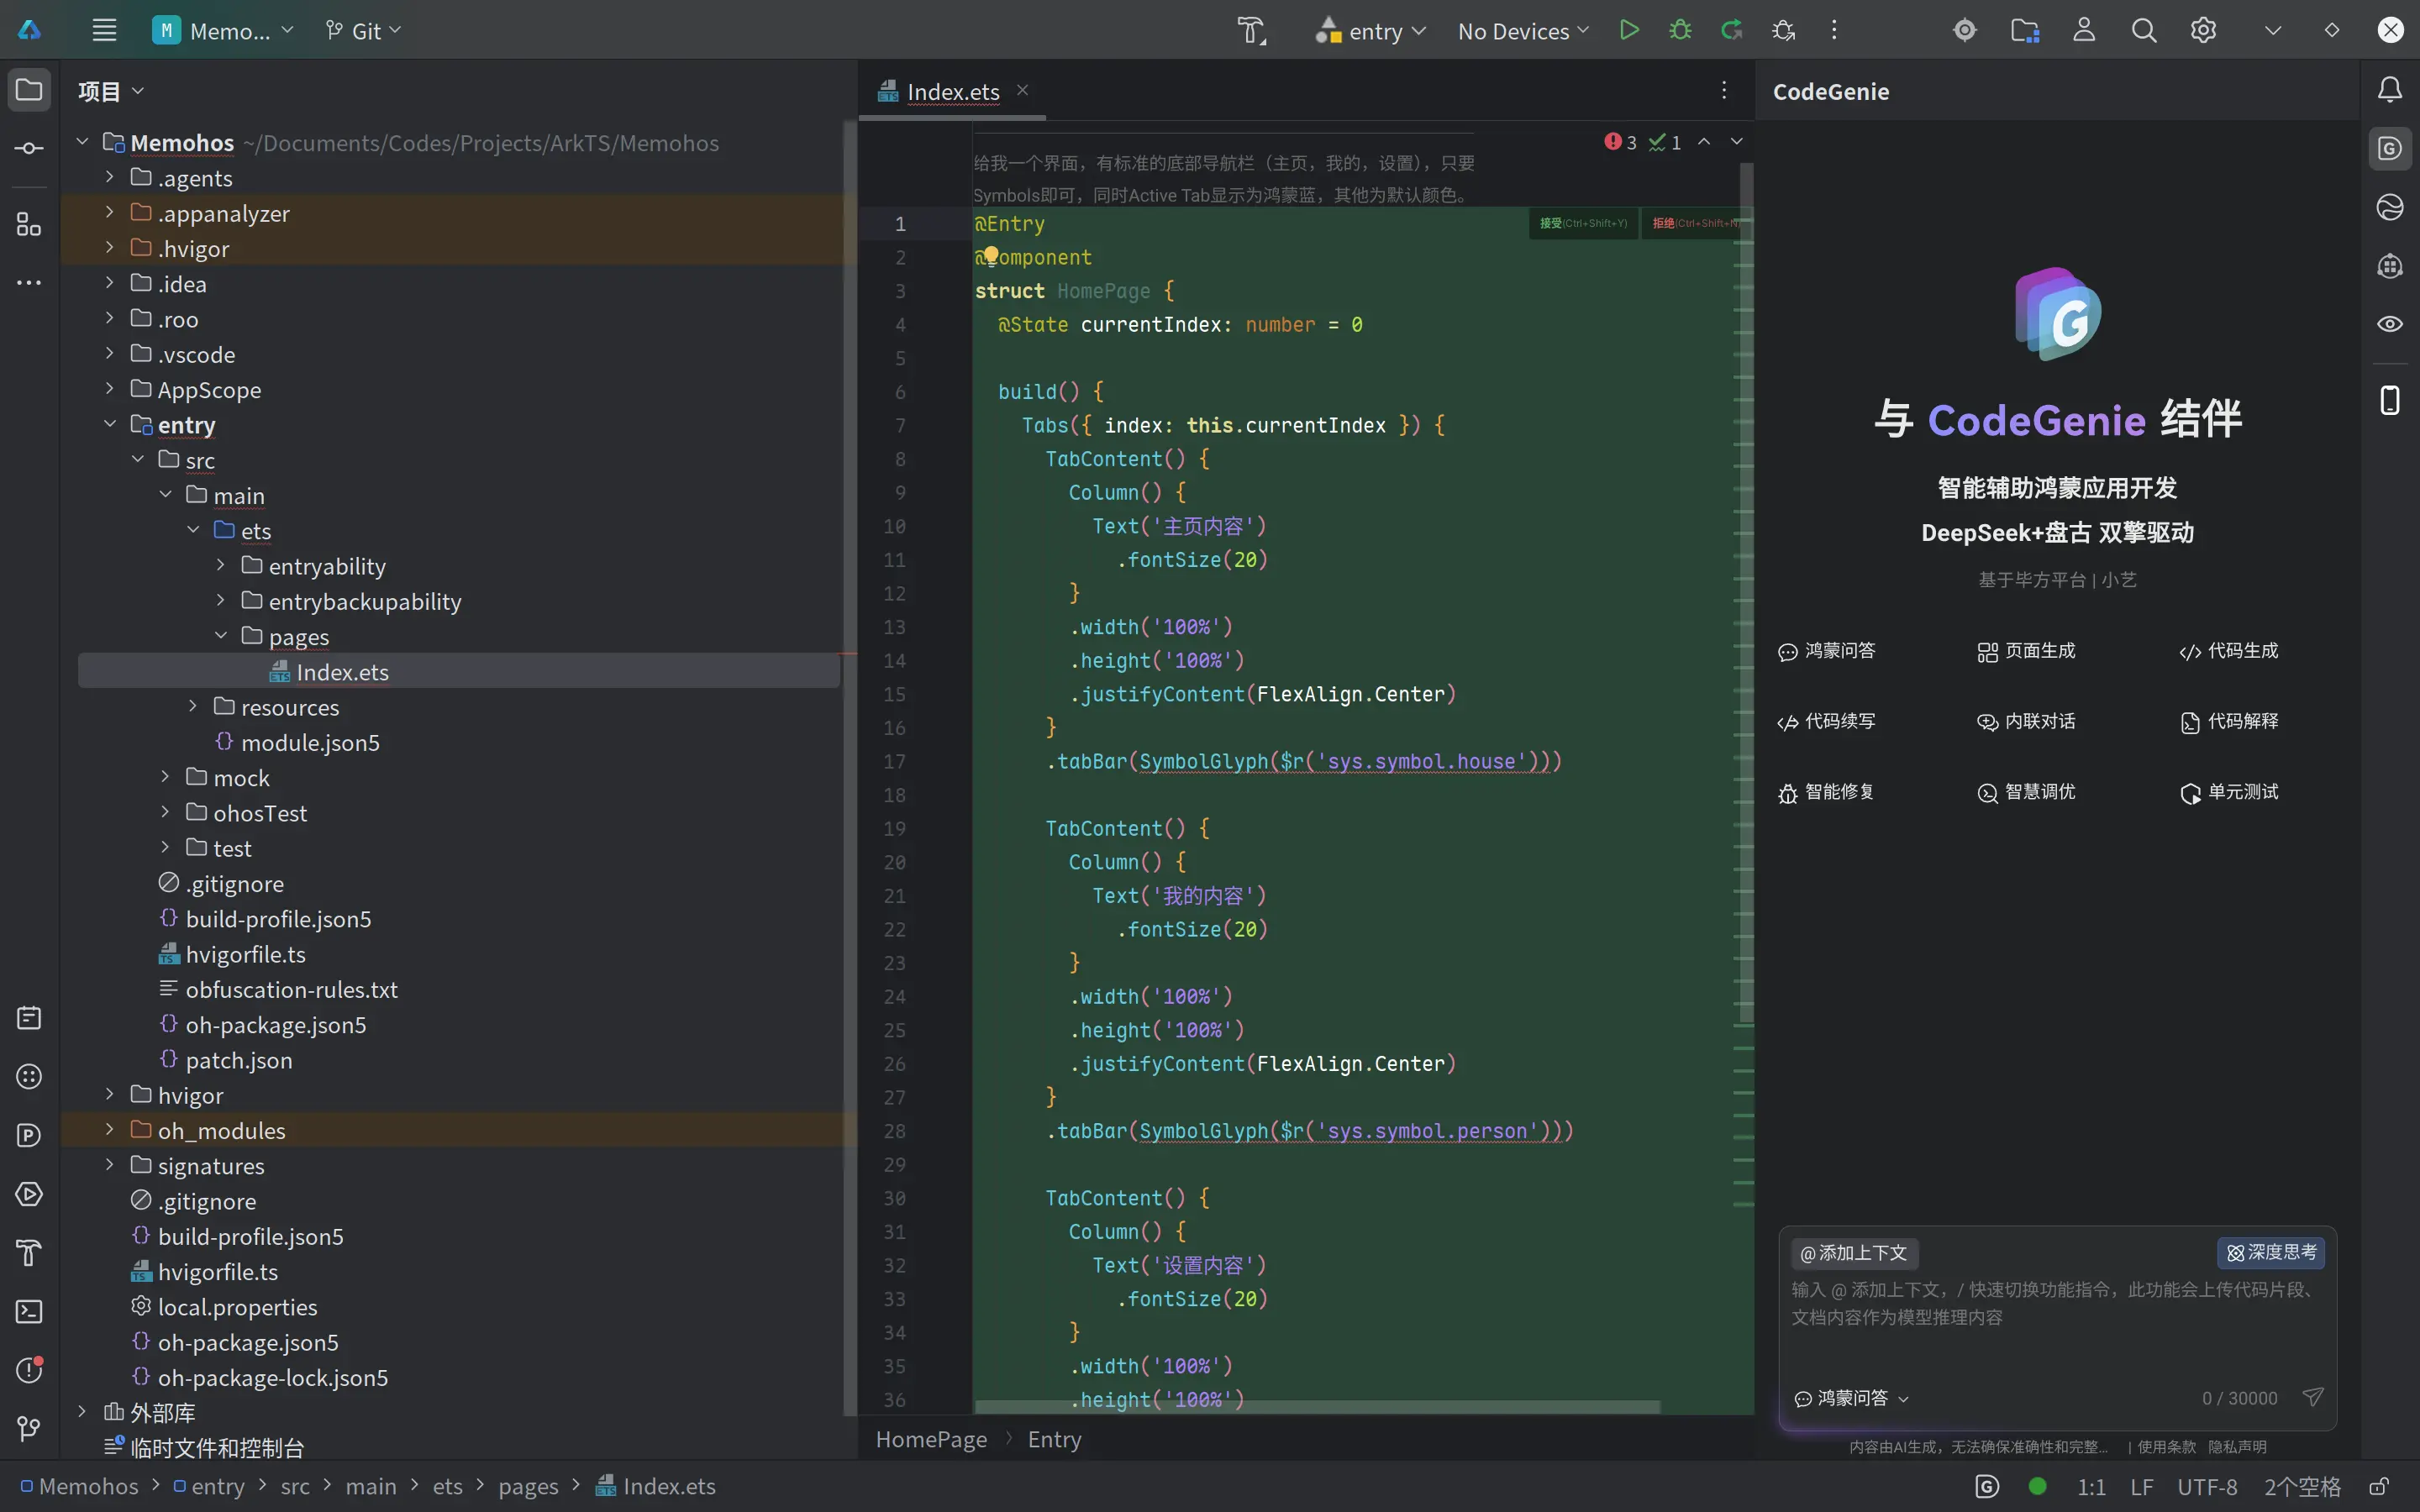
Task: Open the entry run configuration dropdown
Action: coord(1370,30)
